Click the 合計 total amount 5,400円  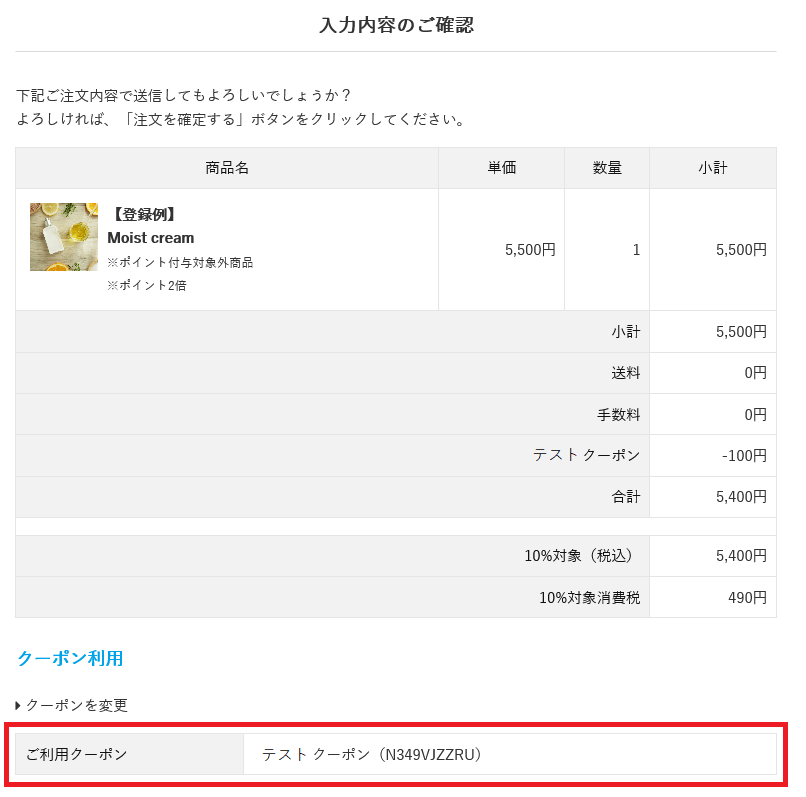(742, 496)
